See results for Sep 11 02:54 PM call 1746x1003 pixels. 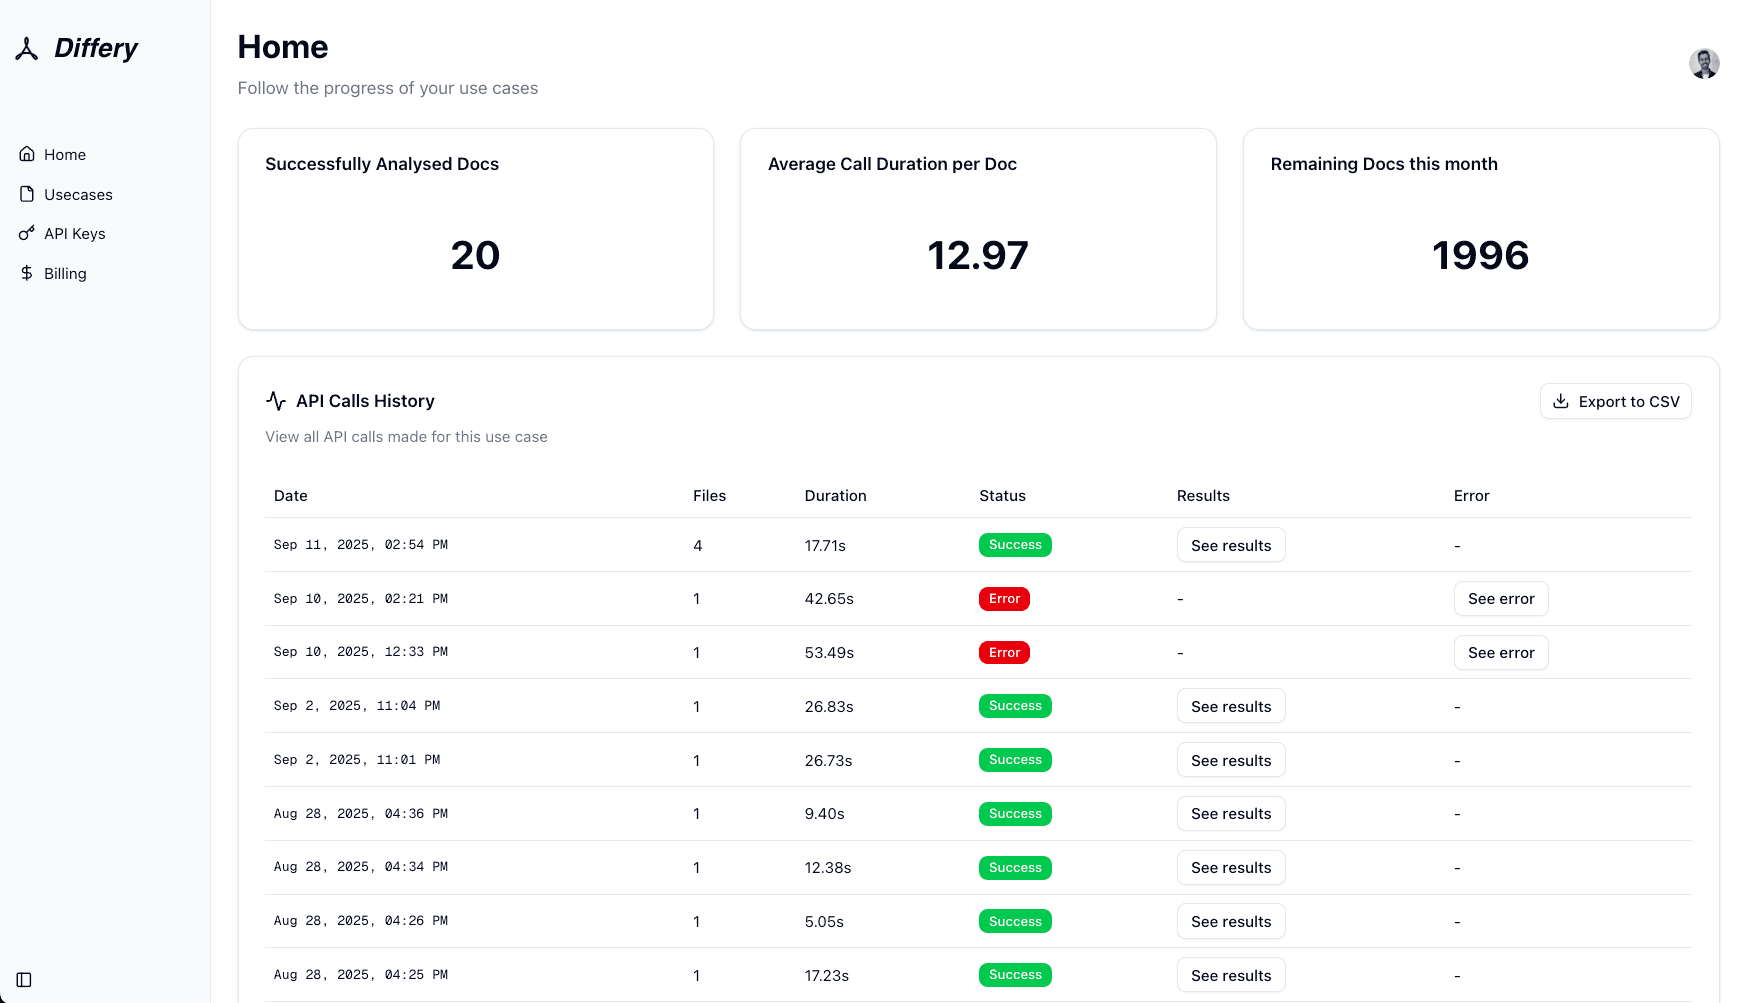[x=1230, y=545]
